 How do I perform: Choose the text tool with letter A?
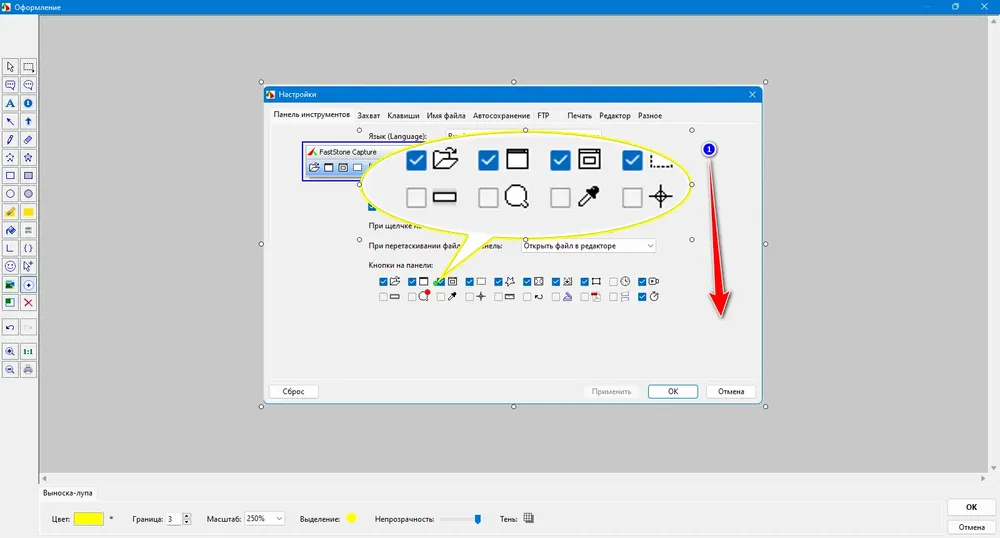pos(10,103)
